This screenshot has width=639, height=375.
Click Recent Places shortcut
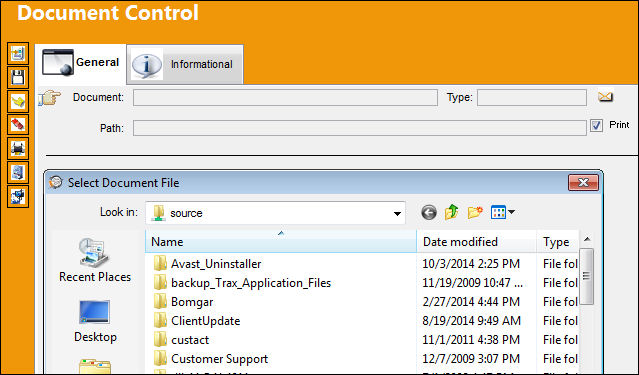point(95,260)
